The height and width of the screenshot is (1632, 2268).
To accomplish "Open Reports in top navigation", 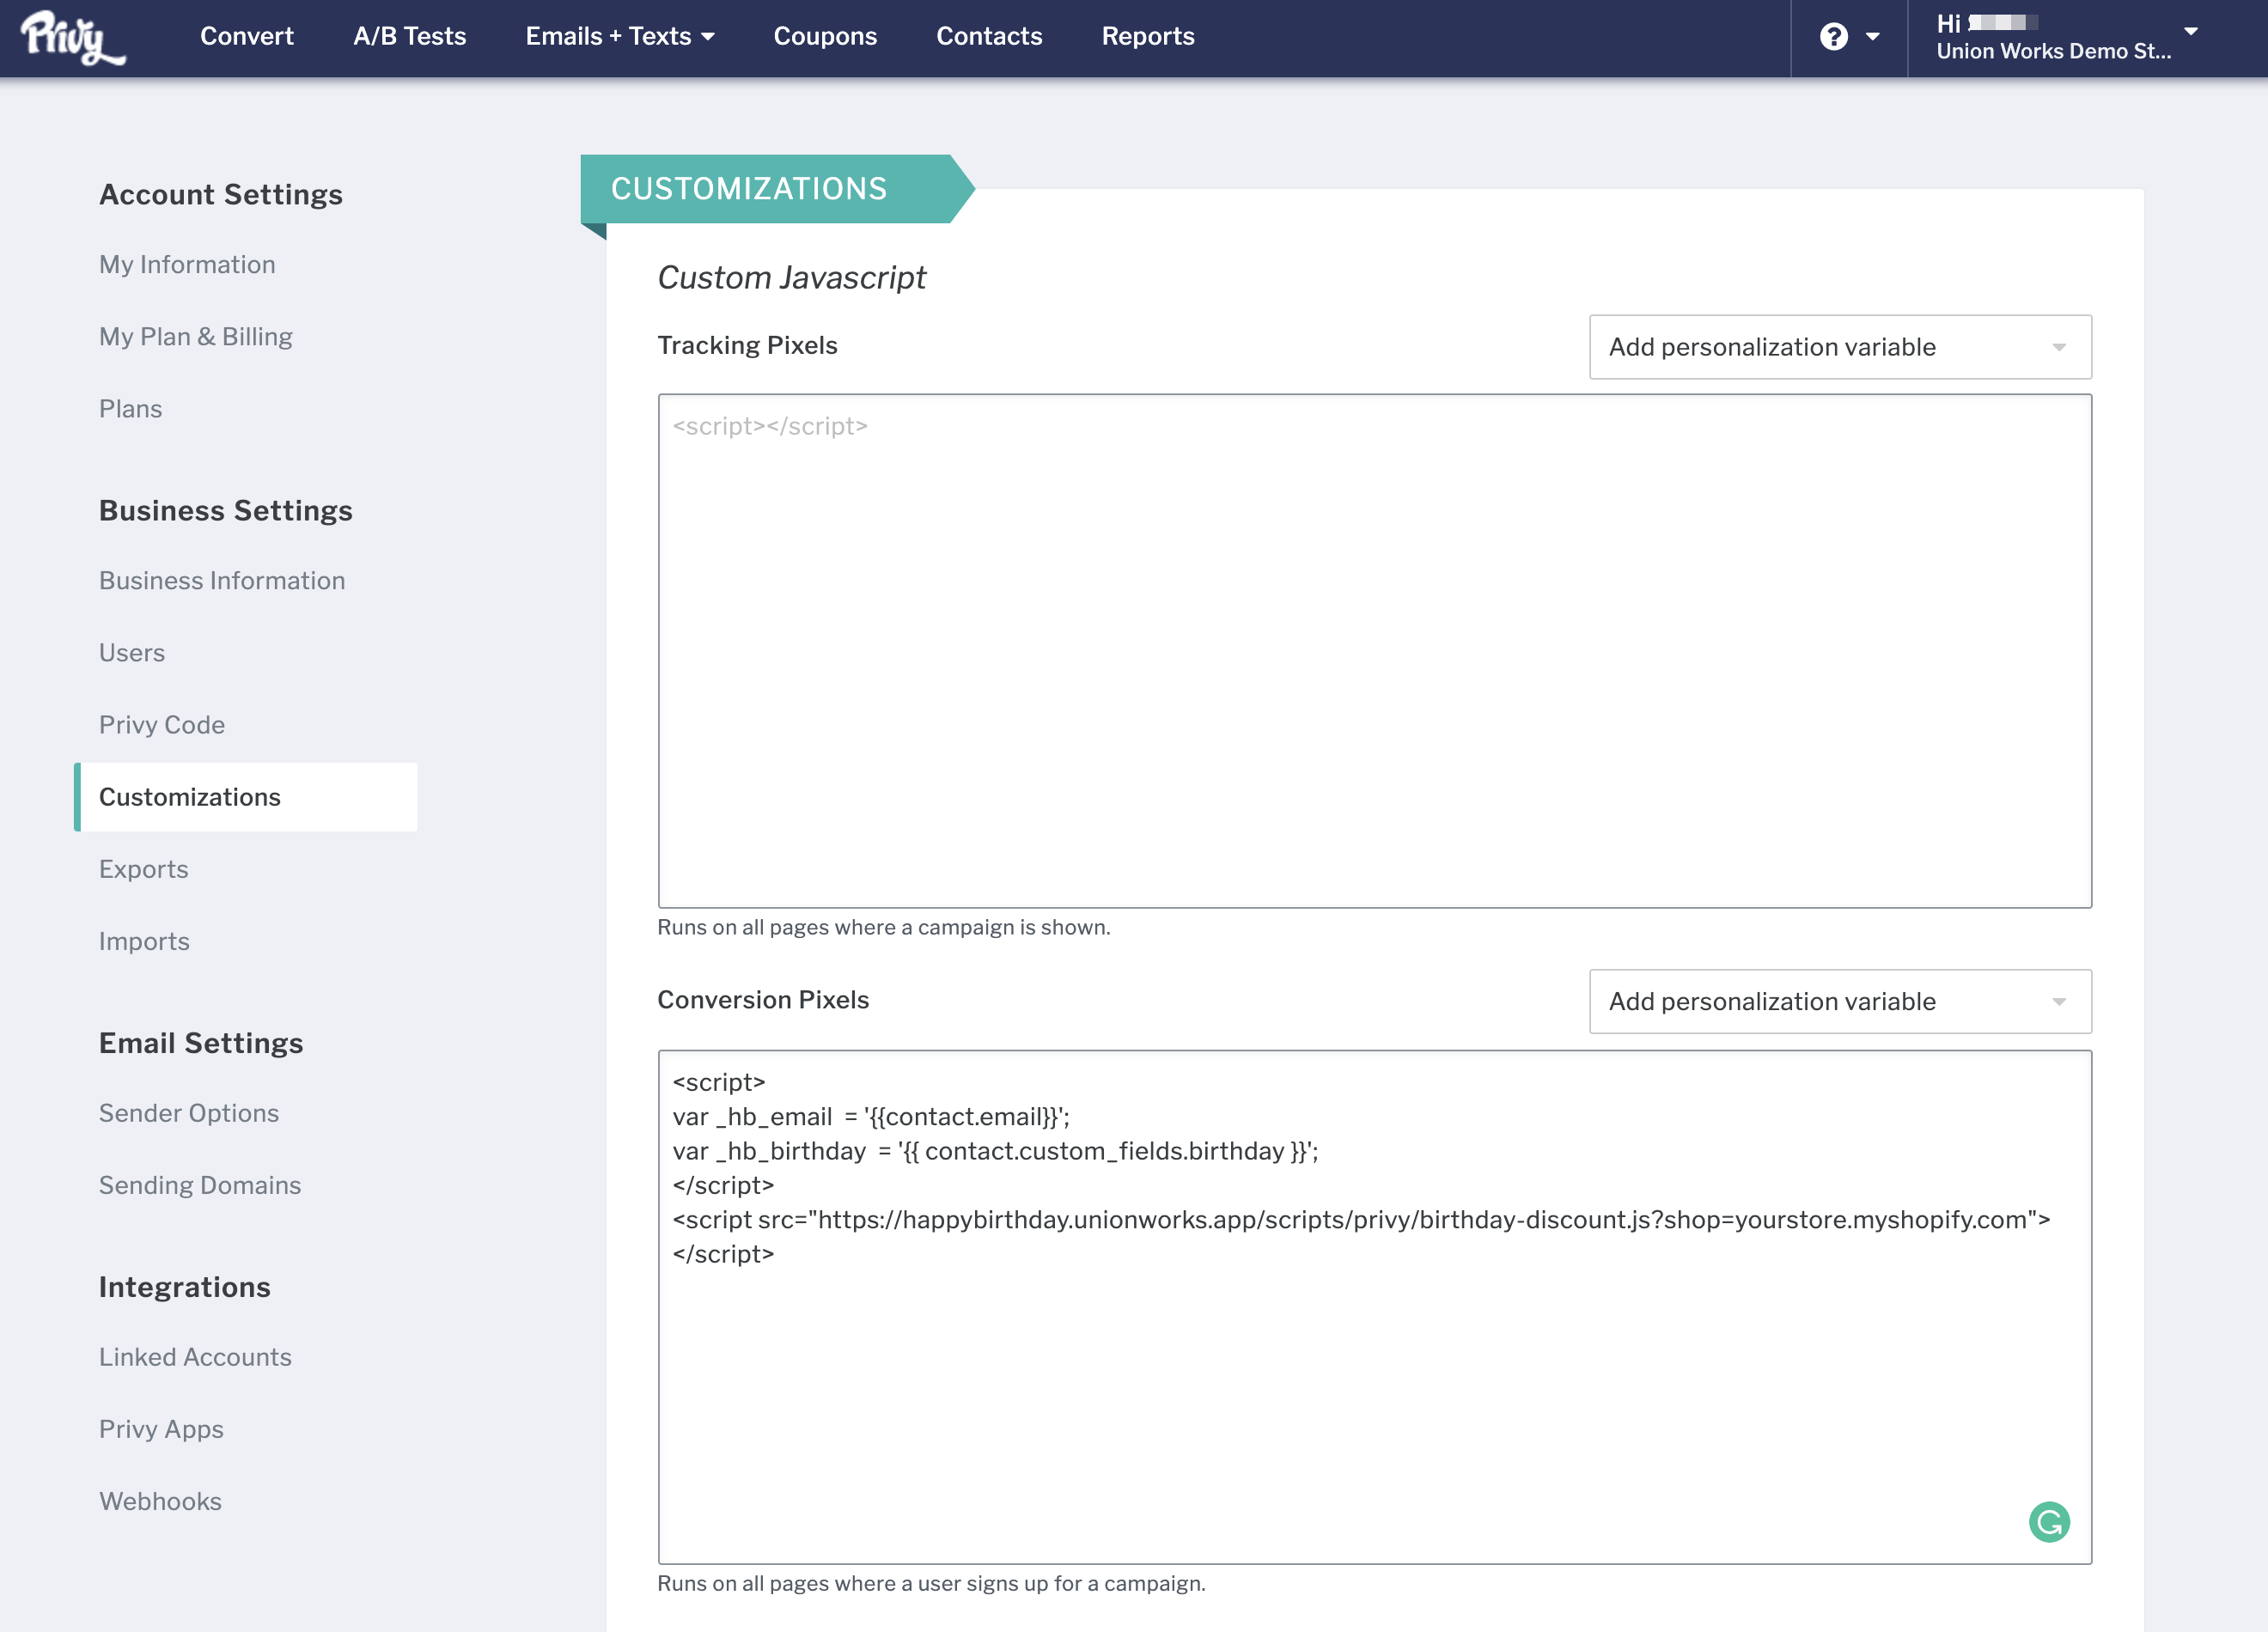I will click(x=1148, y=37).
